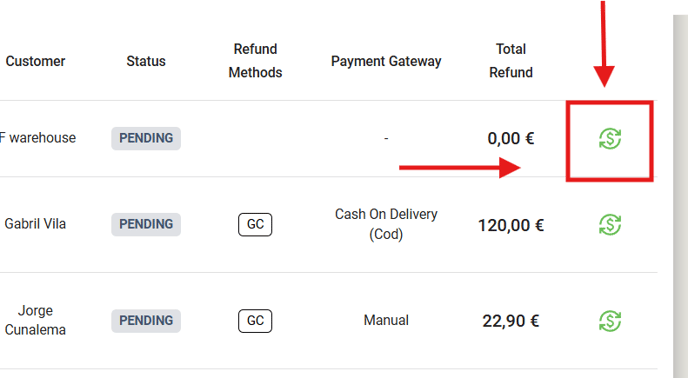688x378 pixels.
Task: Click Cash On Delivery (Cod) gateway cell
Action: click(x=386, y=224)
